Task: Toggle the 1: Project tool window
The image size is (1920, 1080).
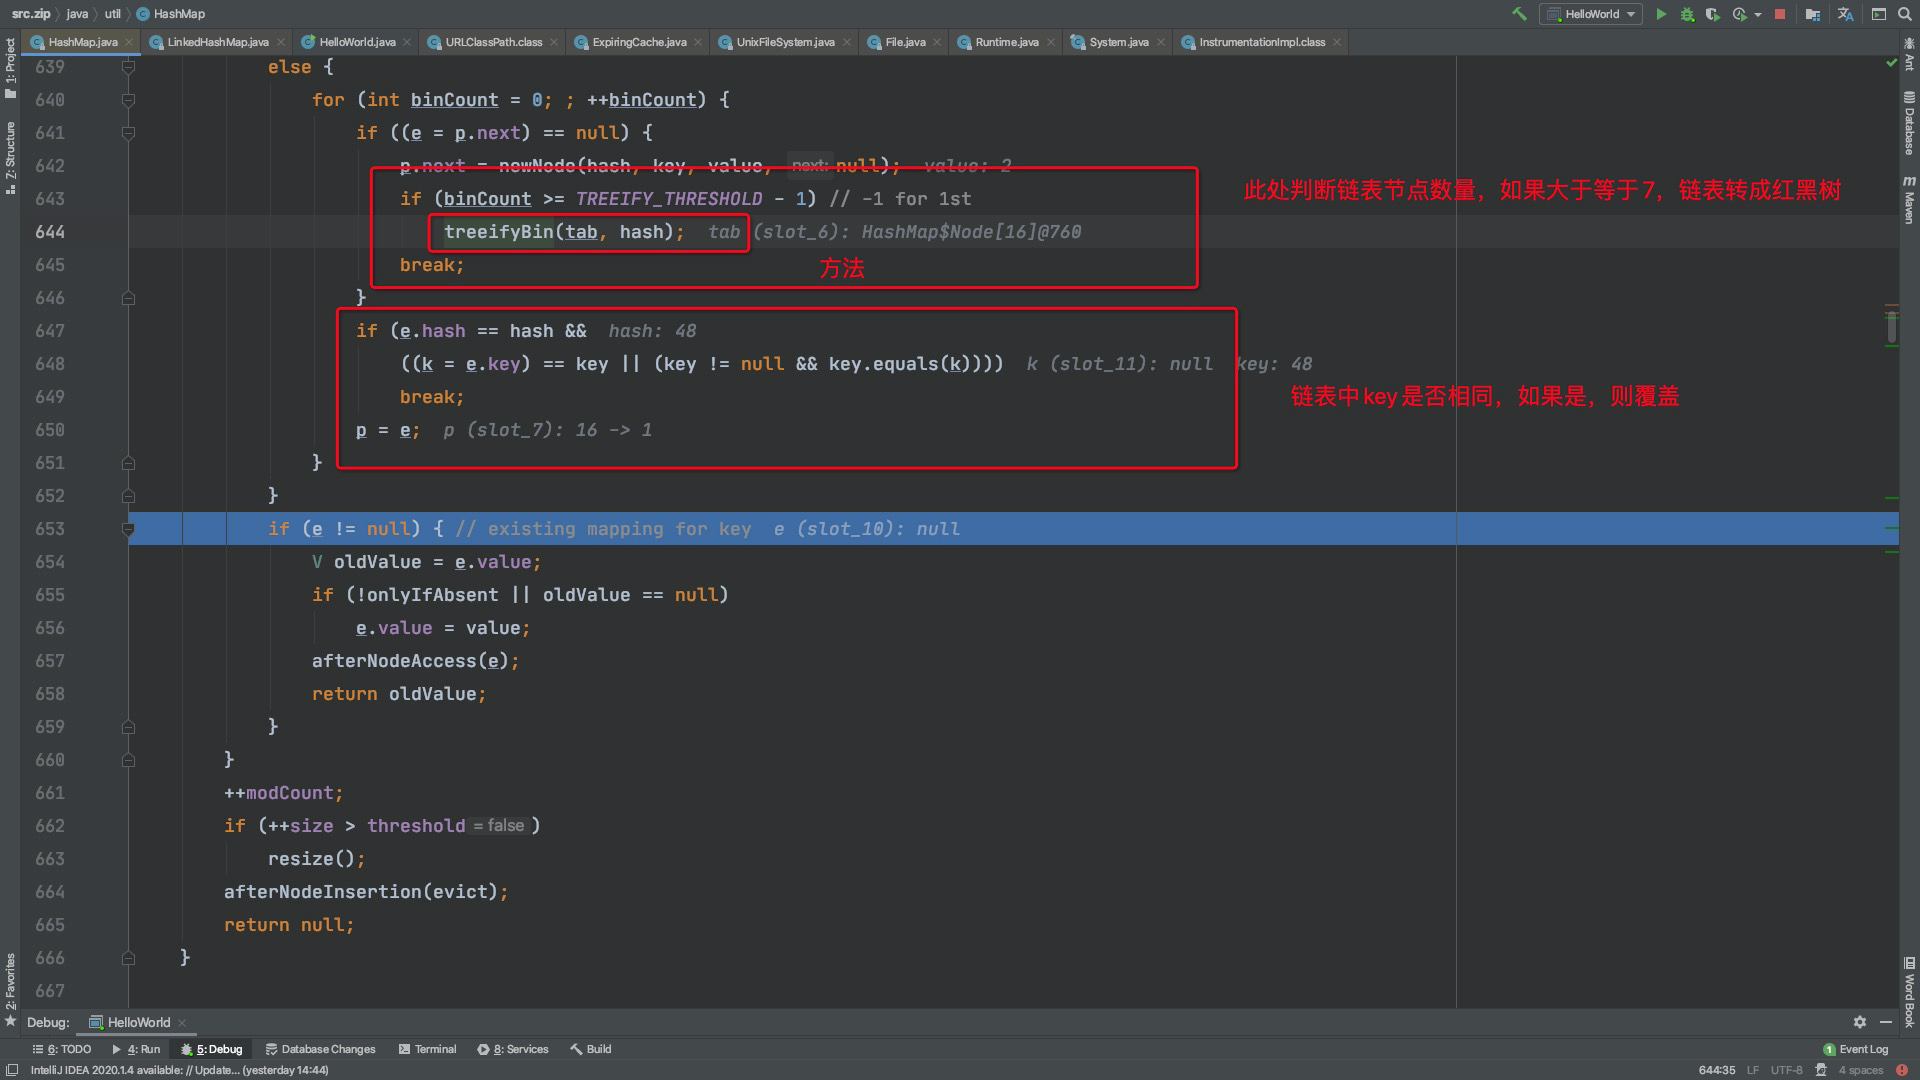Action: [x=10, y=68]
